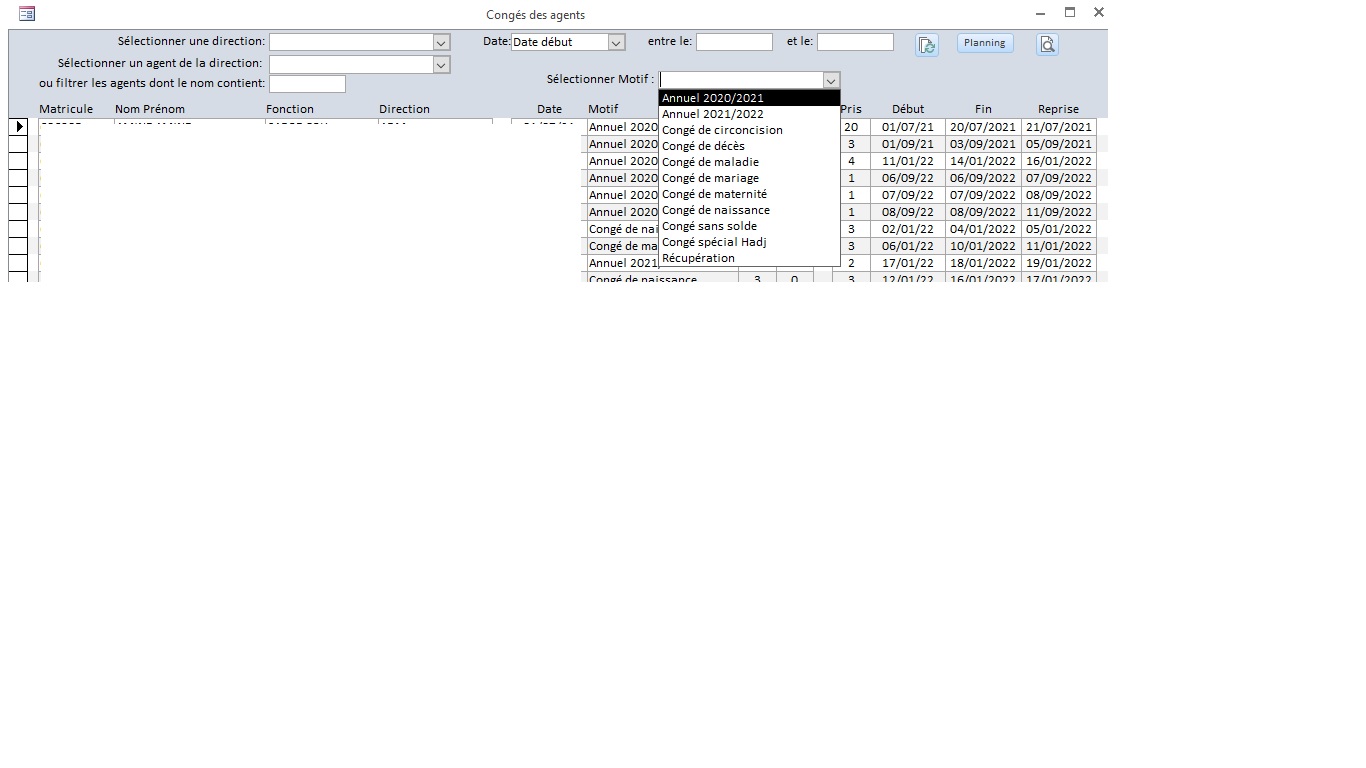
Task: Collapse the 'Sélectionner Motif' dropdown arrow
Action: pos(831,80)
